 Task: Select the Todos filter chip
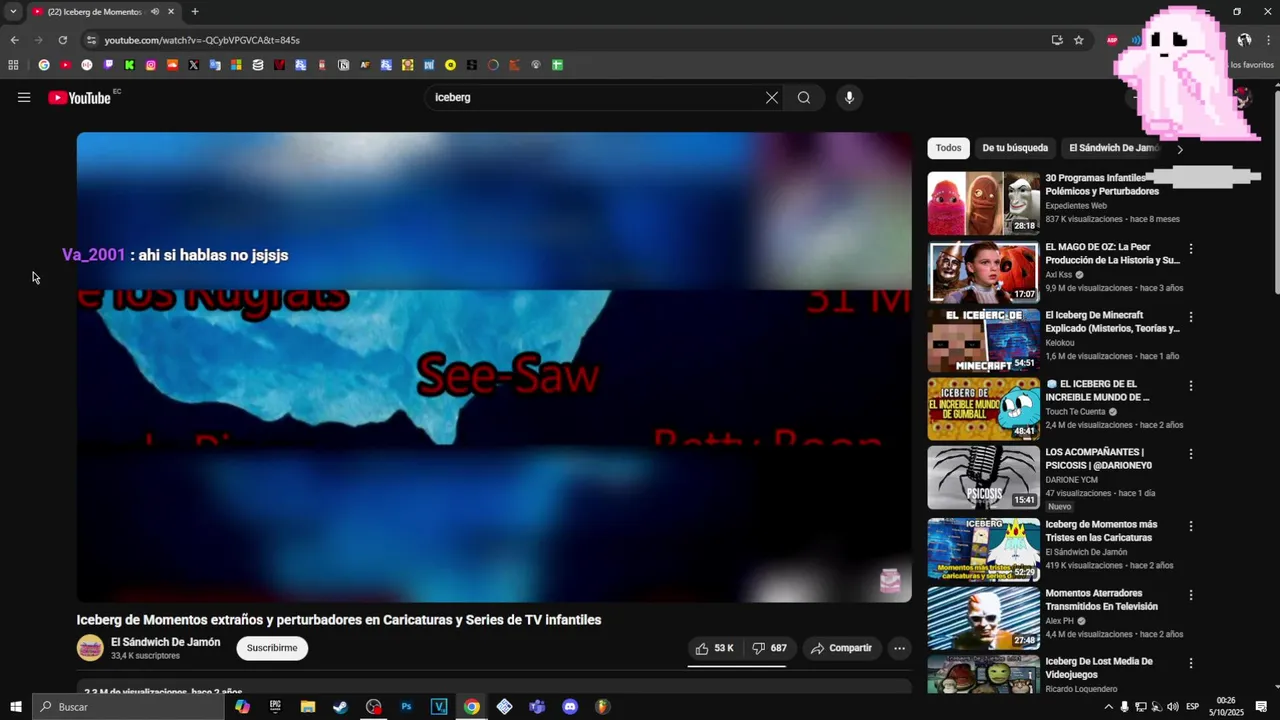949,148
